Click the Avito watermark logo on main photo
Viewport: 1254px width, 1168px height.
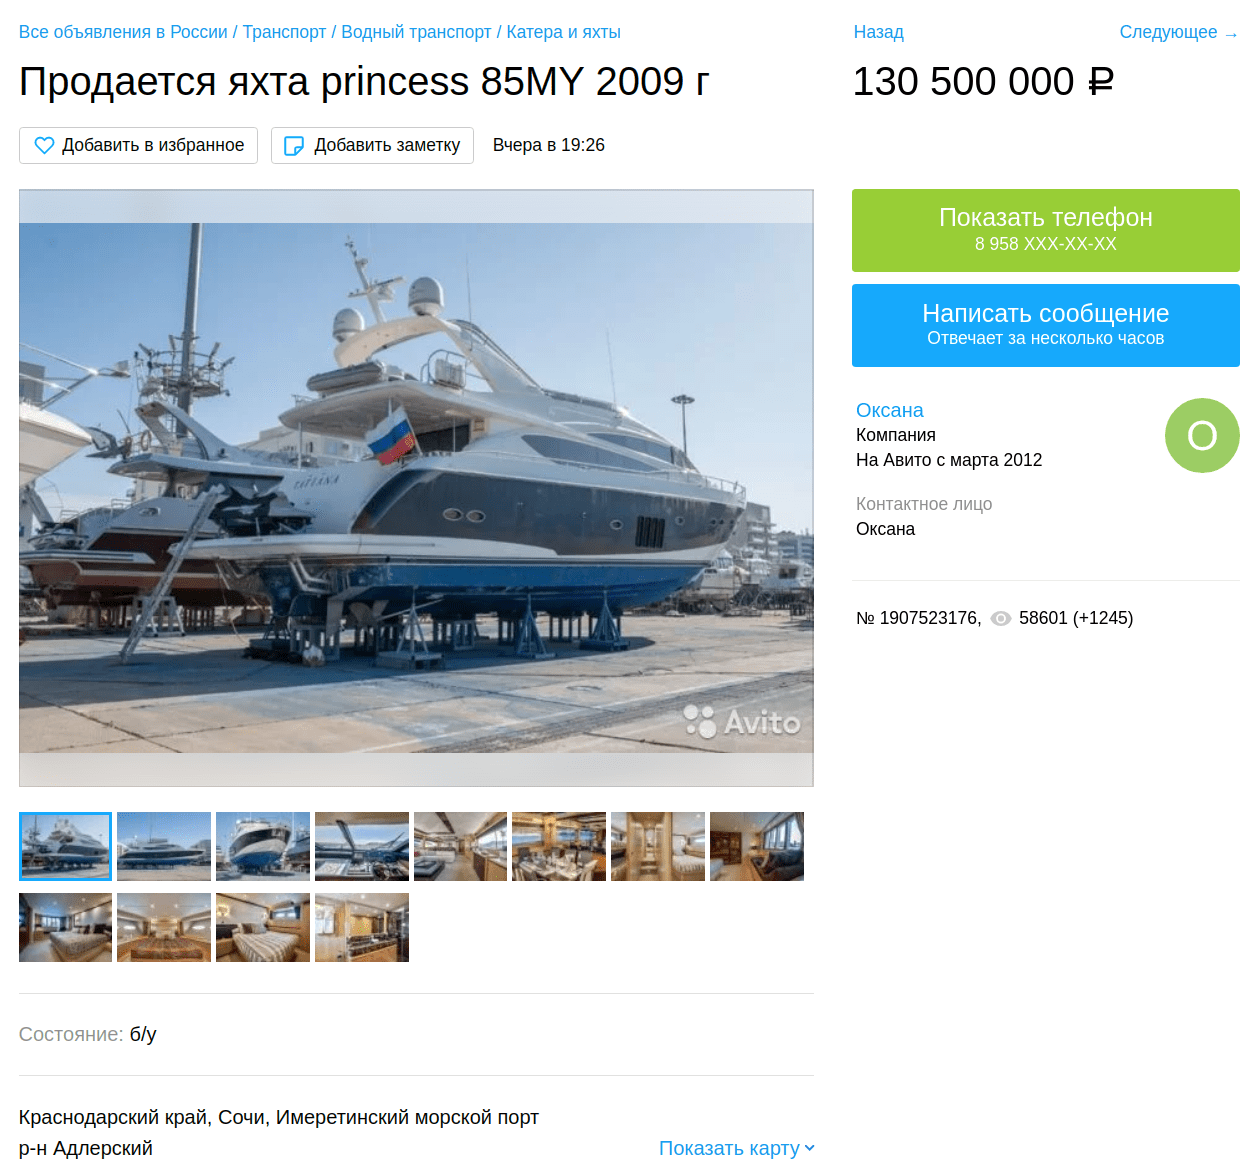click(742, 720)
